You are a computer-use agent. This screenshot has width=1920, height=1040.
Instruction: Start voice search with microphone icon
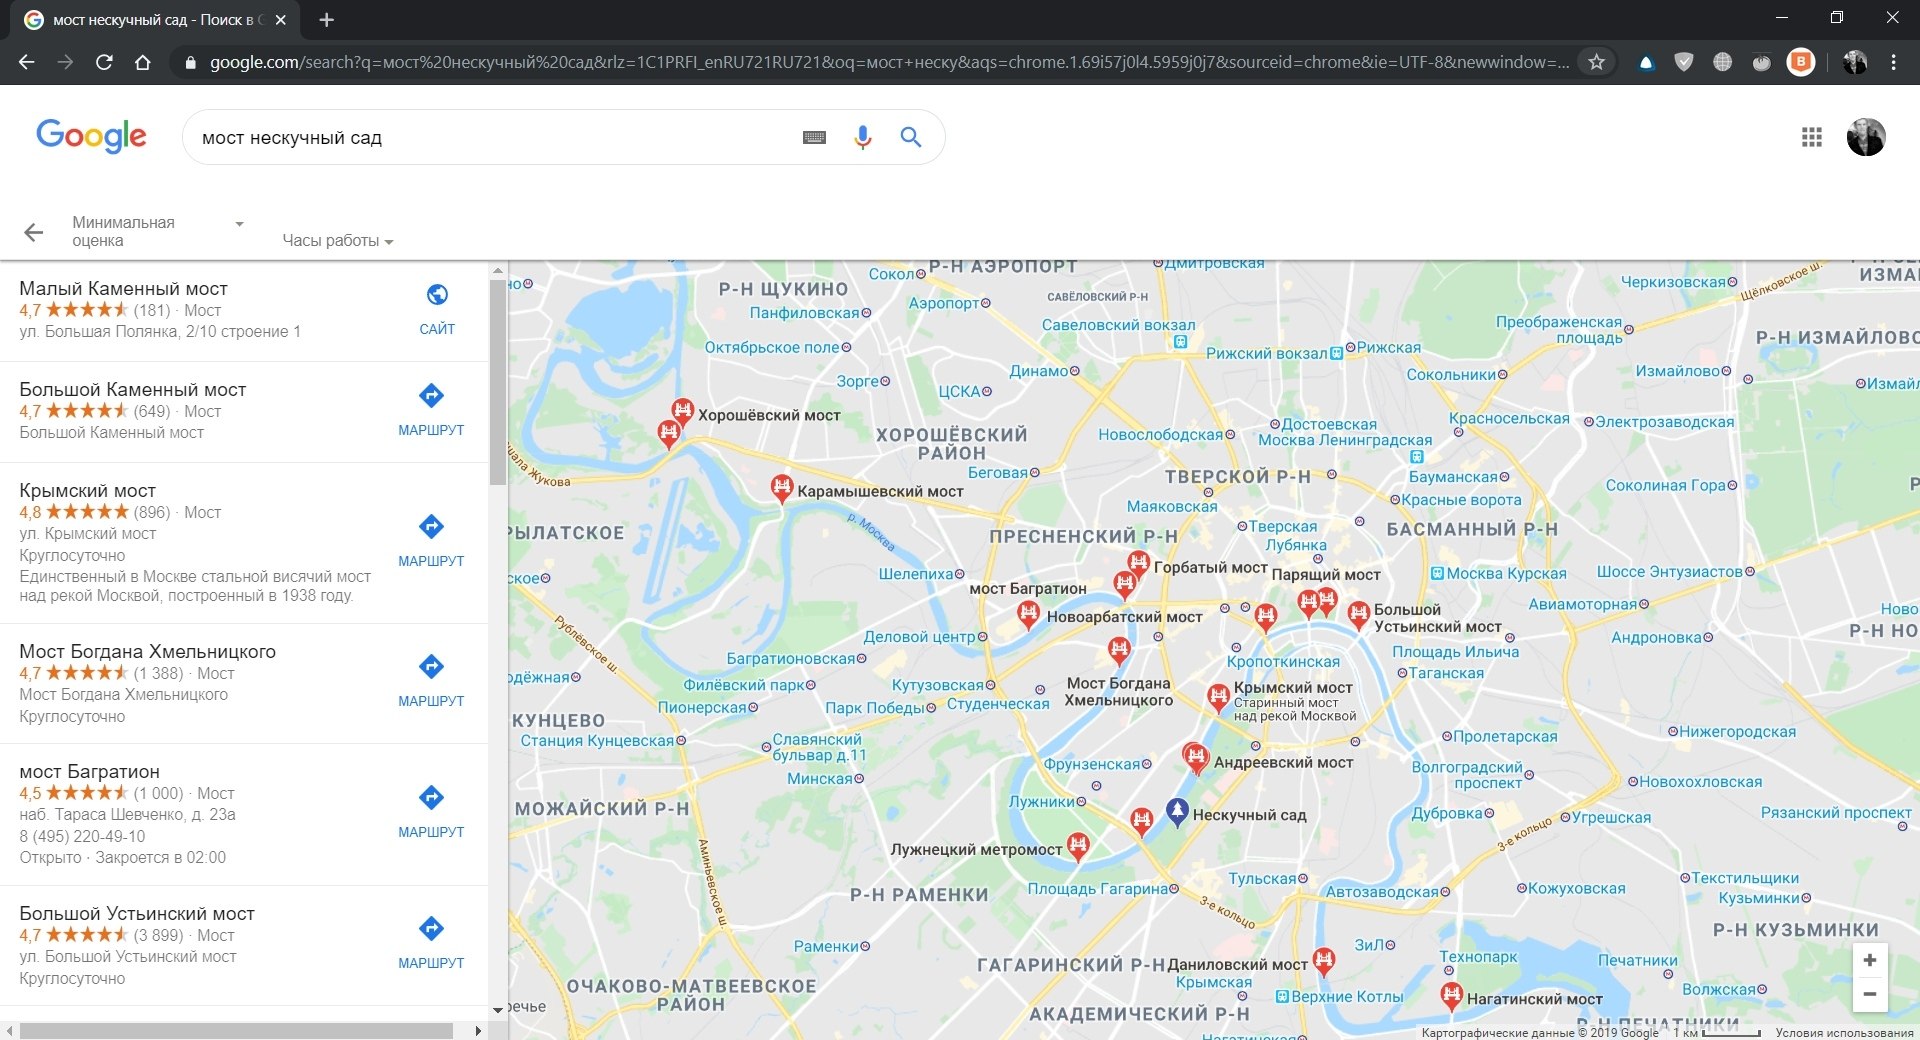[x=863, y=137]
